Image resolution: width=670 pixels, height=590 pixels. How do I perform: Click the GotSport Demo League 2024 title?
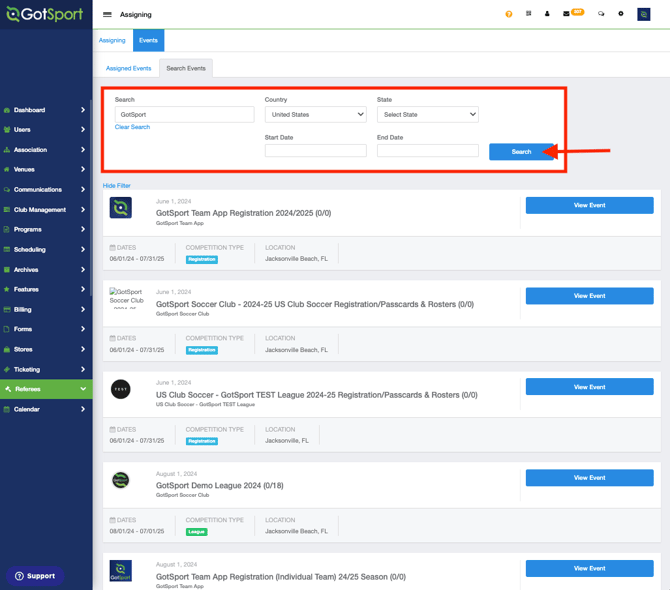pos(219,485)
